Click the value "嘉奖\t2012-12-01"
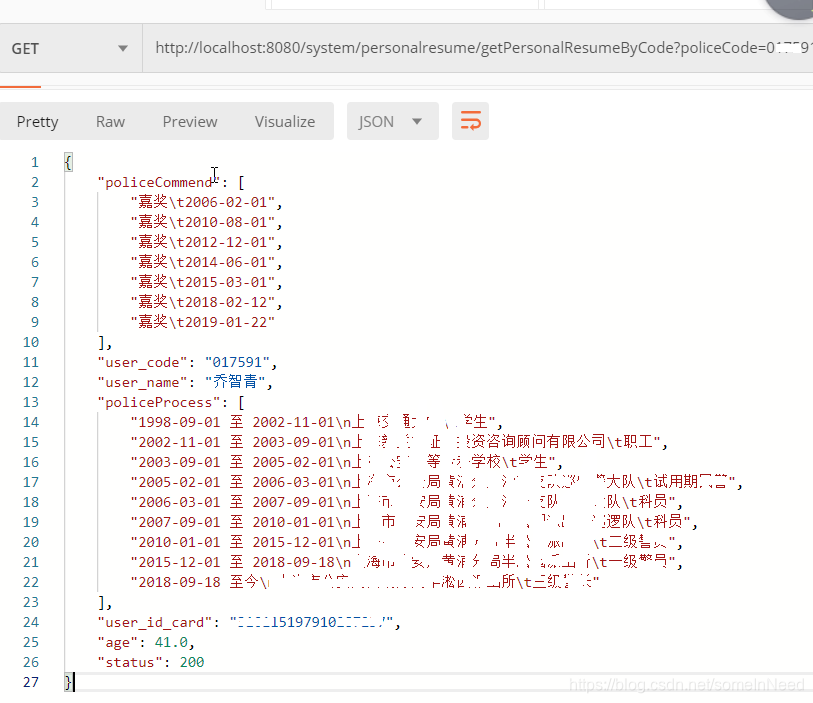Viewport: 813px width, 703px height. pos(202,243)
